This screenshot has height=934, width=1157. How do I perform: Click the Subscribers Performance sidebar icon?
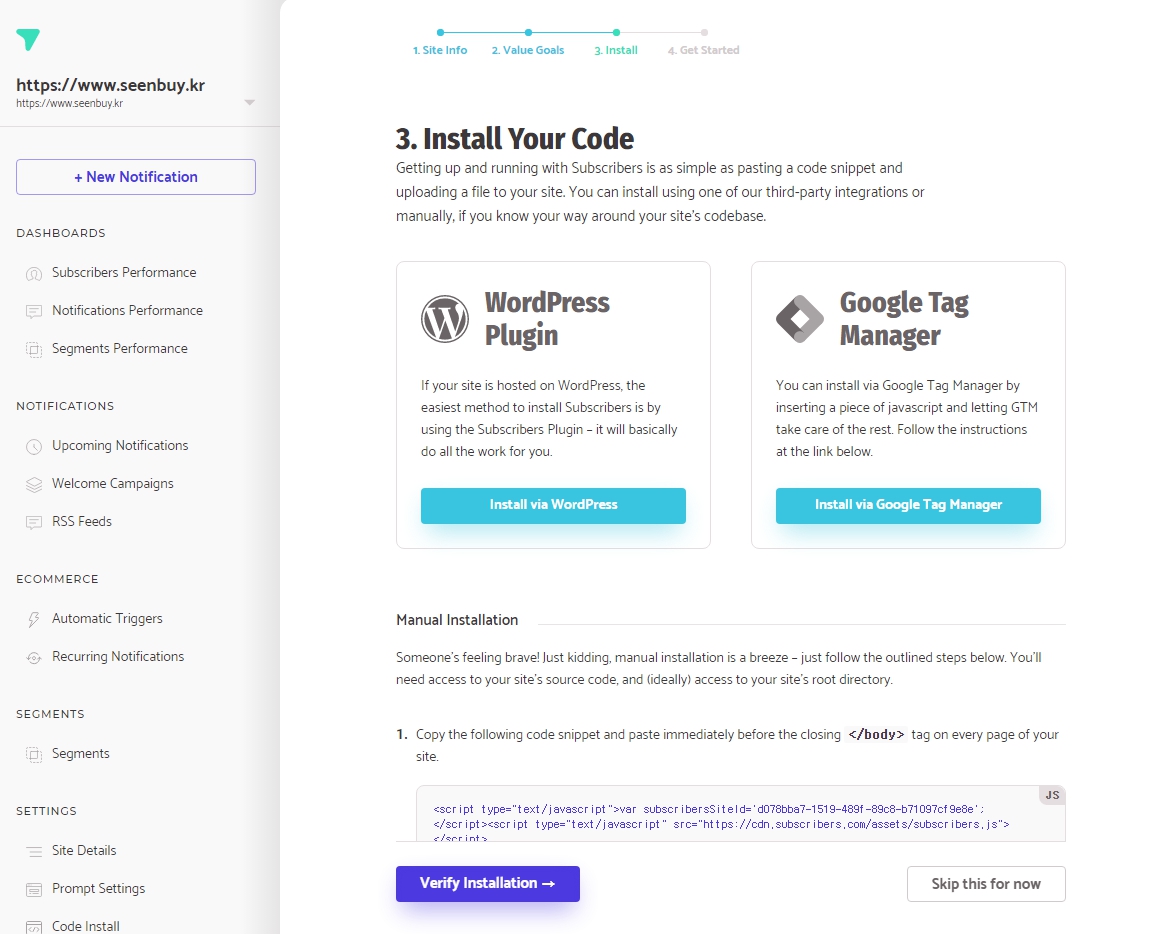click(x=34, y=273)
